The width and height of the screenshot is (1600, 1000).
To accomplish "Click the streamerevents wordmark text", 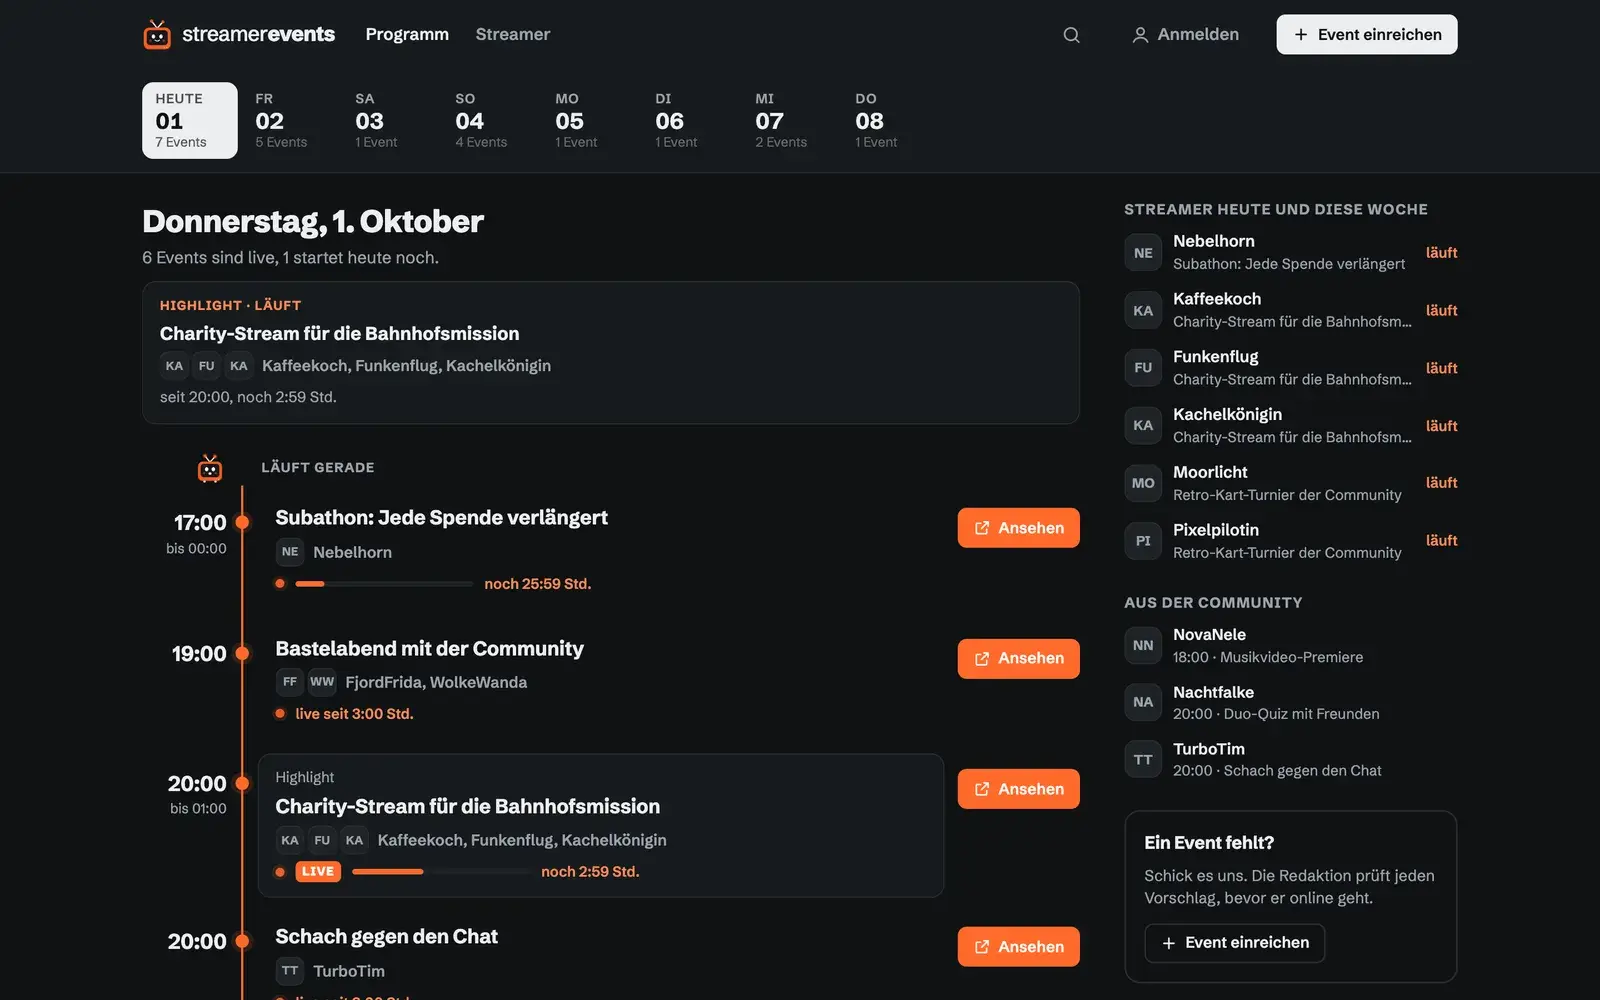I will click(x=258, y=34).
